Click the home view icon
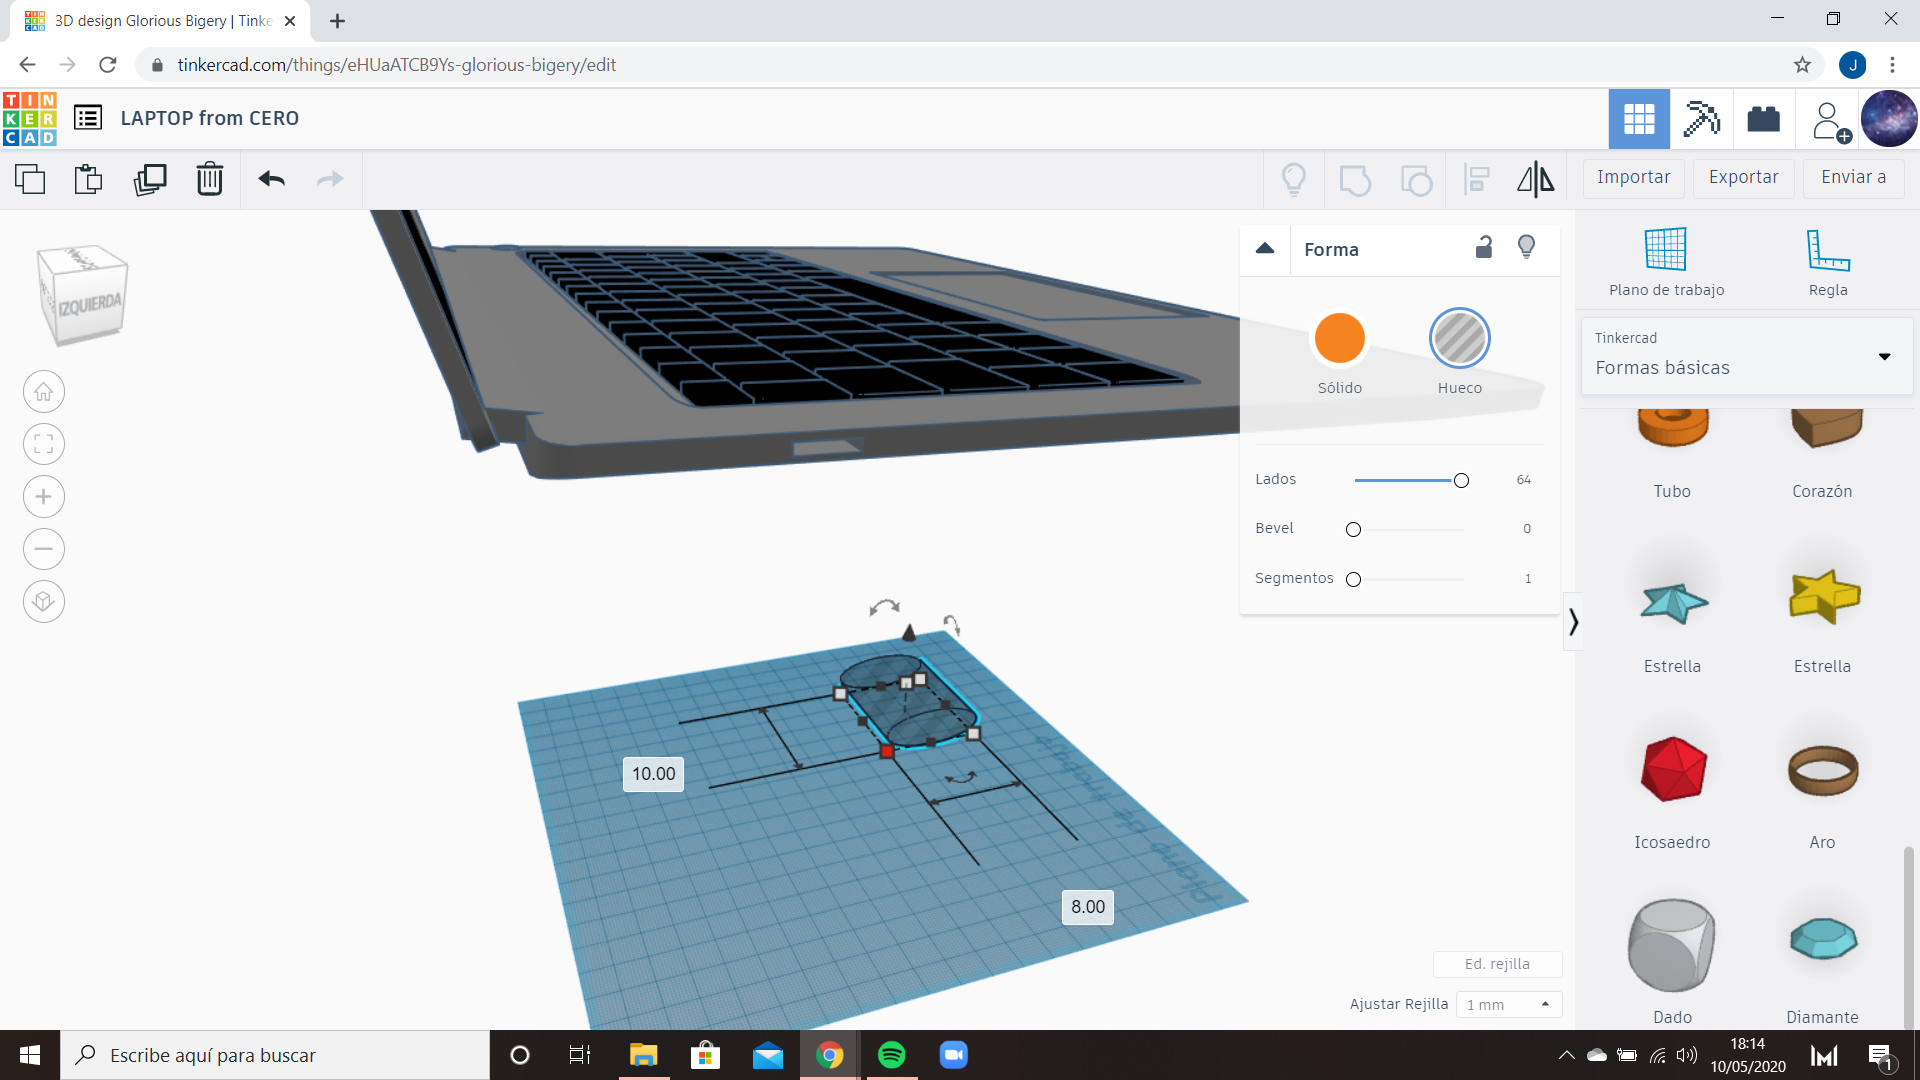This screenshot has width=1920, height=1080. click(x=43, y=391)
